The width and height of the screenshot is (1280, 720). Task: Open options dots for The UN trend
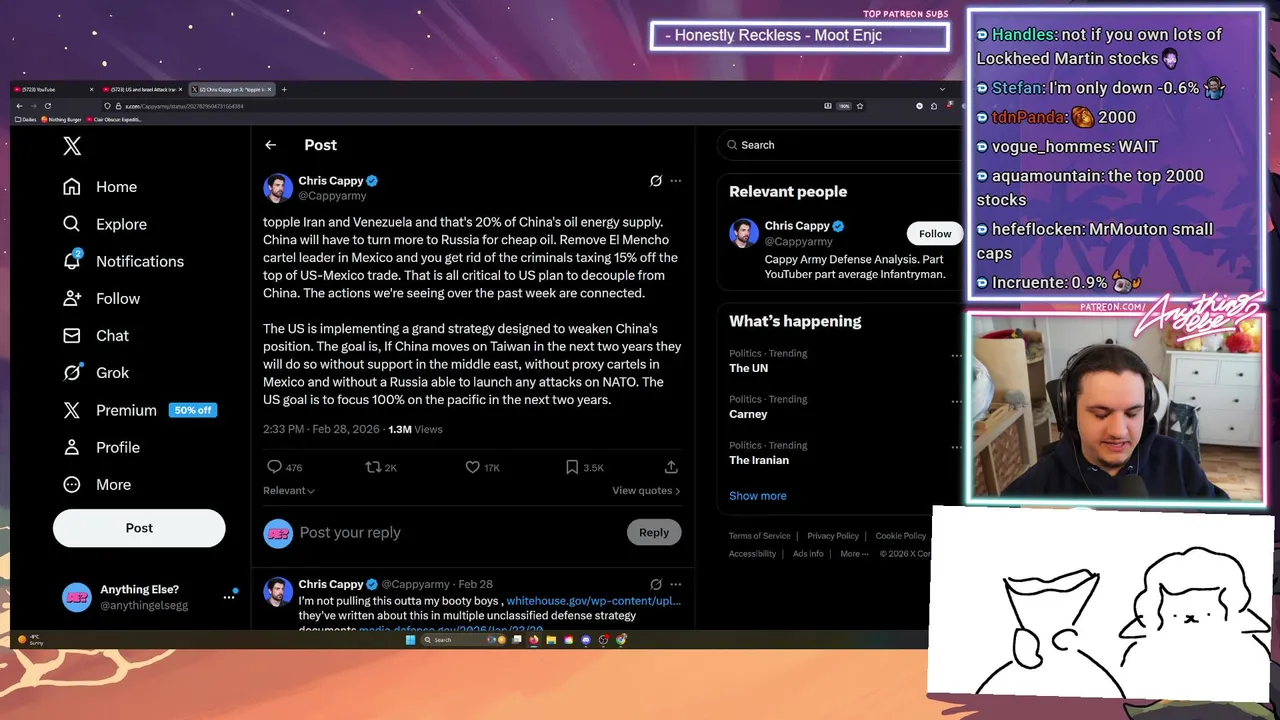[x=956, y=355]
